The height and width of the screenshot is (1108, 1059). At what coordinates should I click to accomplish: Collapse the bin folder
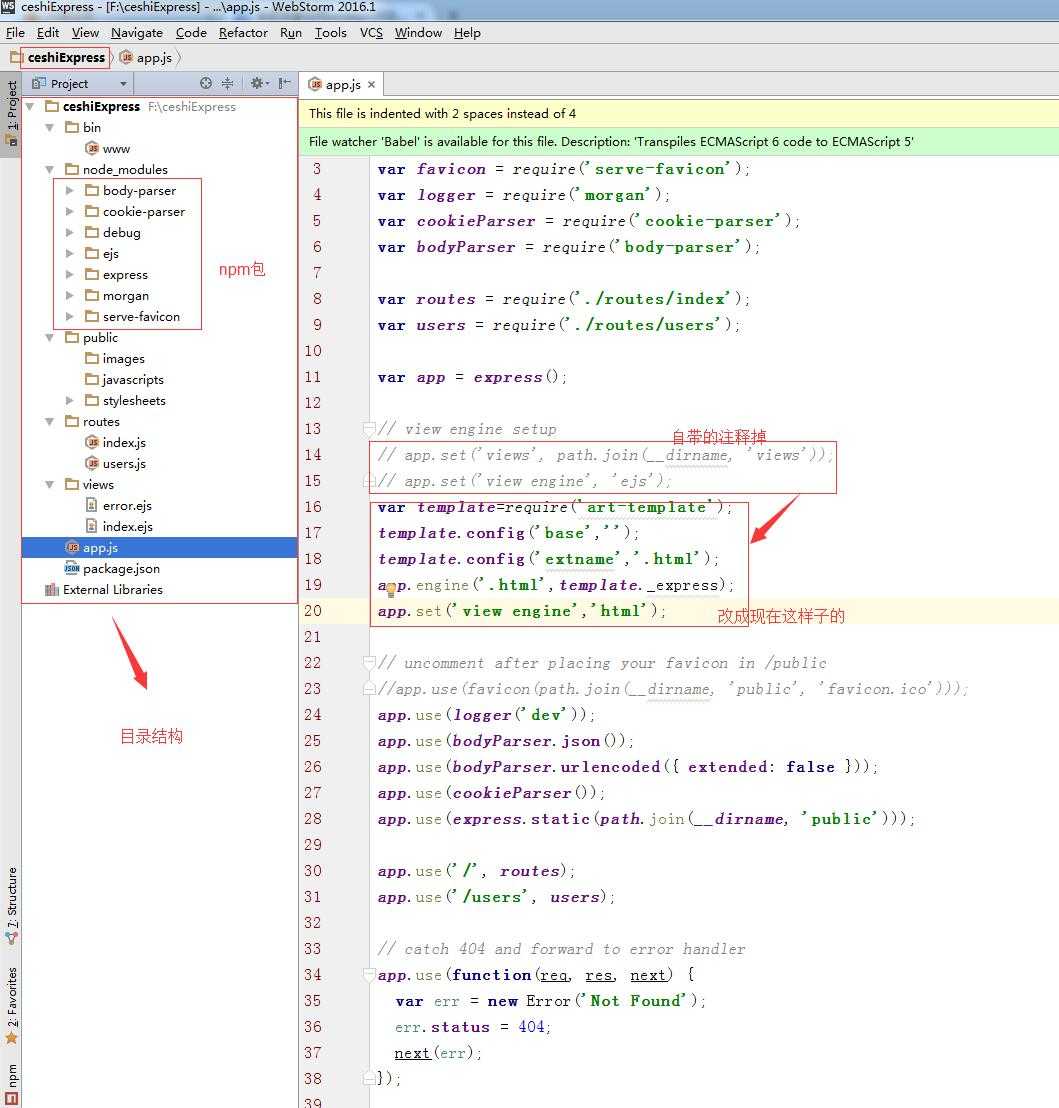pyautogui.click(x=49, y=128)
